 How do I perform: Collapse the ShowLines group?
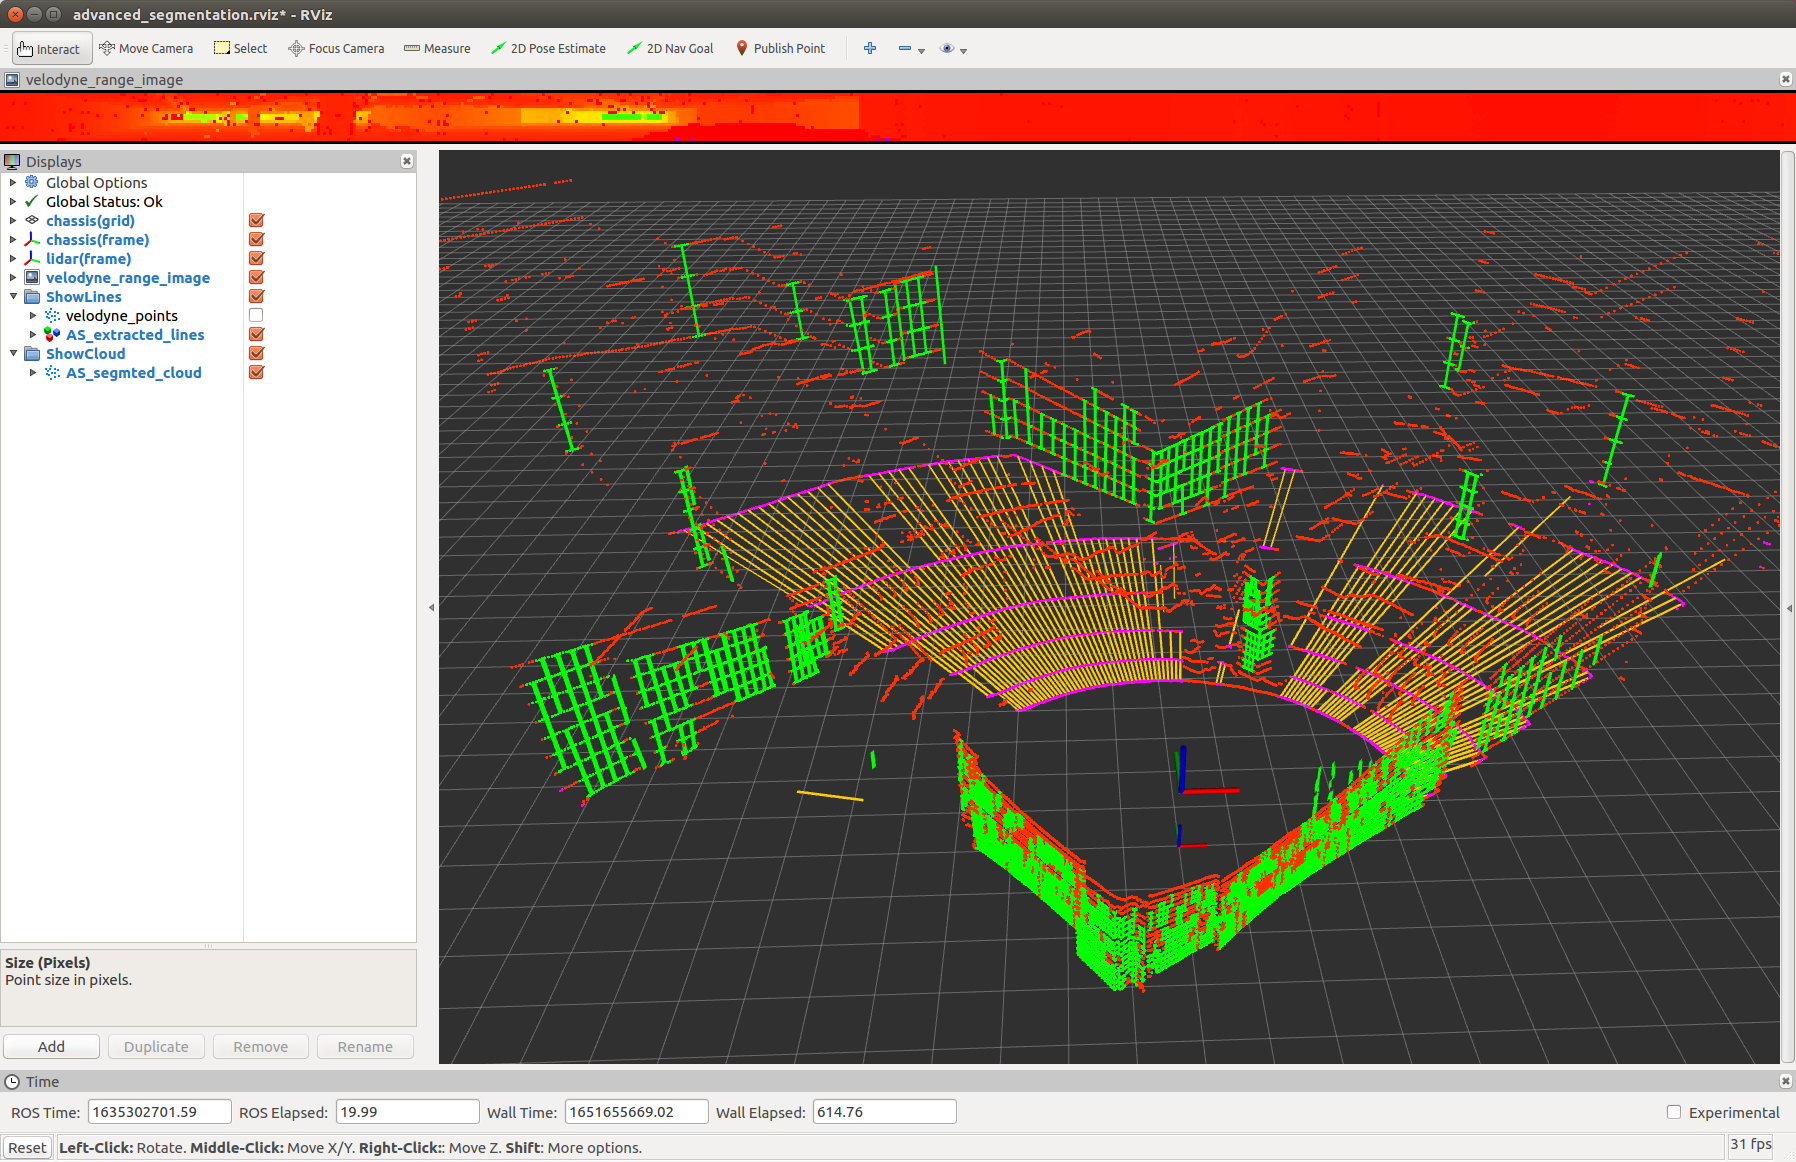(13, 296)
